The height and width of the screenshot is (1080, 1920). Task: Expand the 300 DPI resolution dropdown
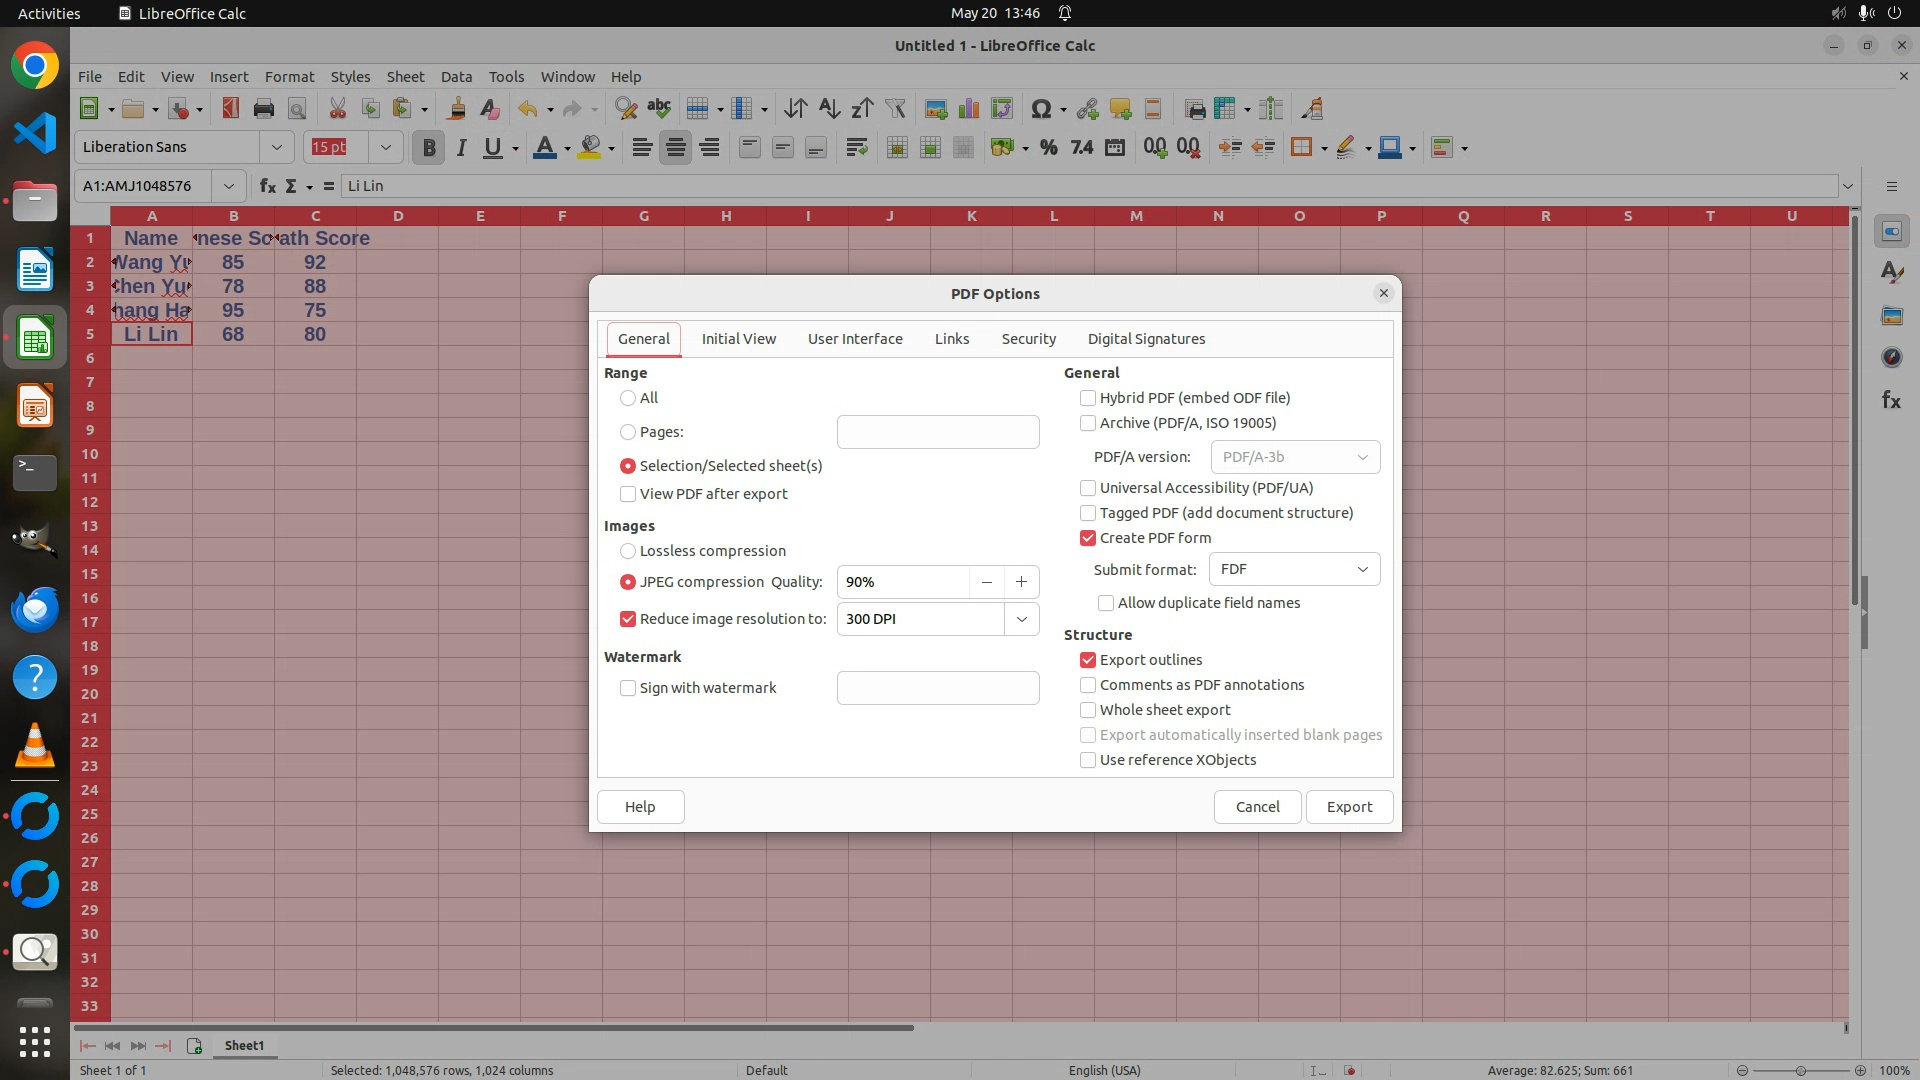point(1021,619)
